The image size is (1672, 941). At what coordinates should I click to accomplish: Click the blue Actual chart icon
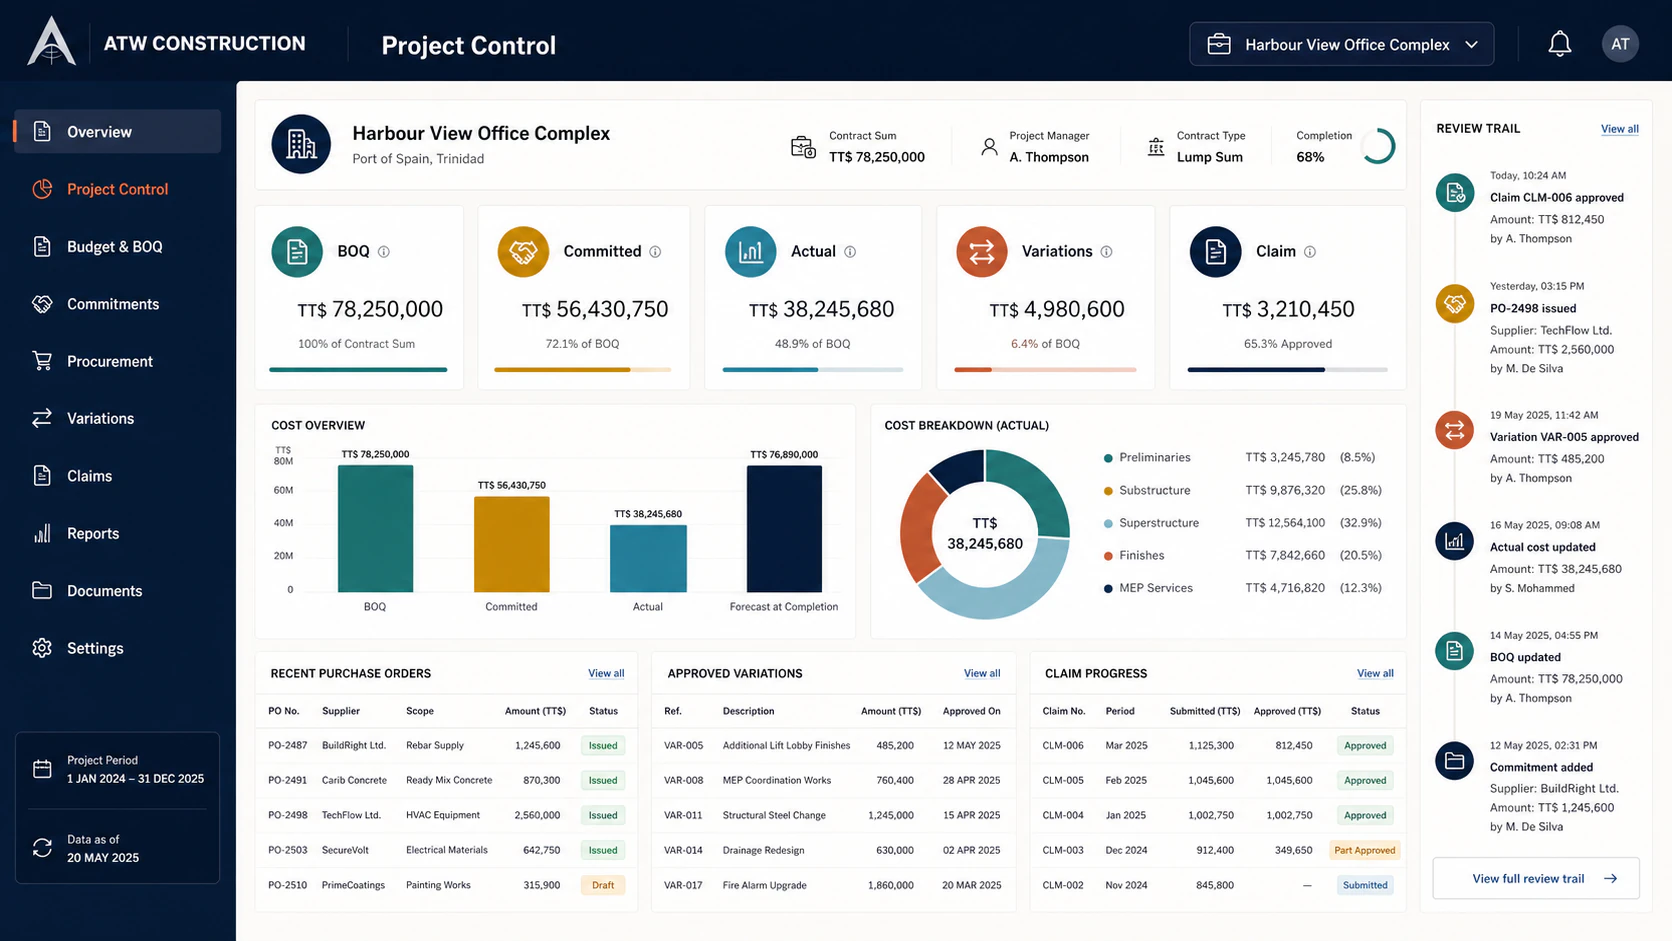pos(750,252)
